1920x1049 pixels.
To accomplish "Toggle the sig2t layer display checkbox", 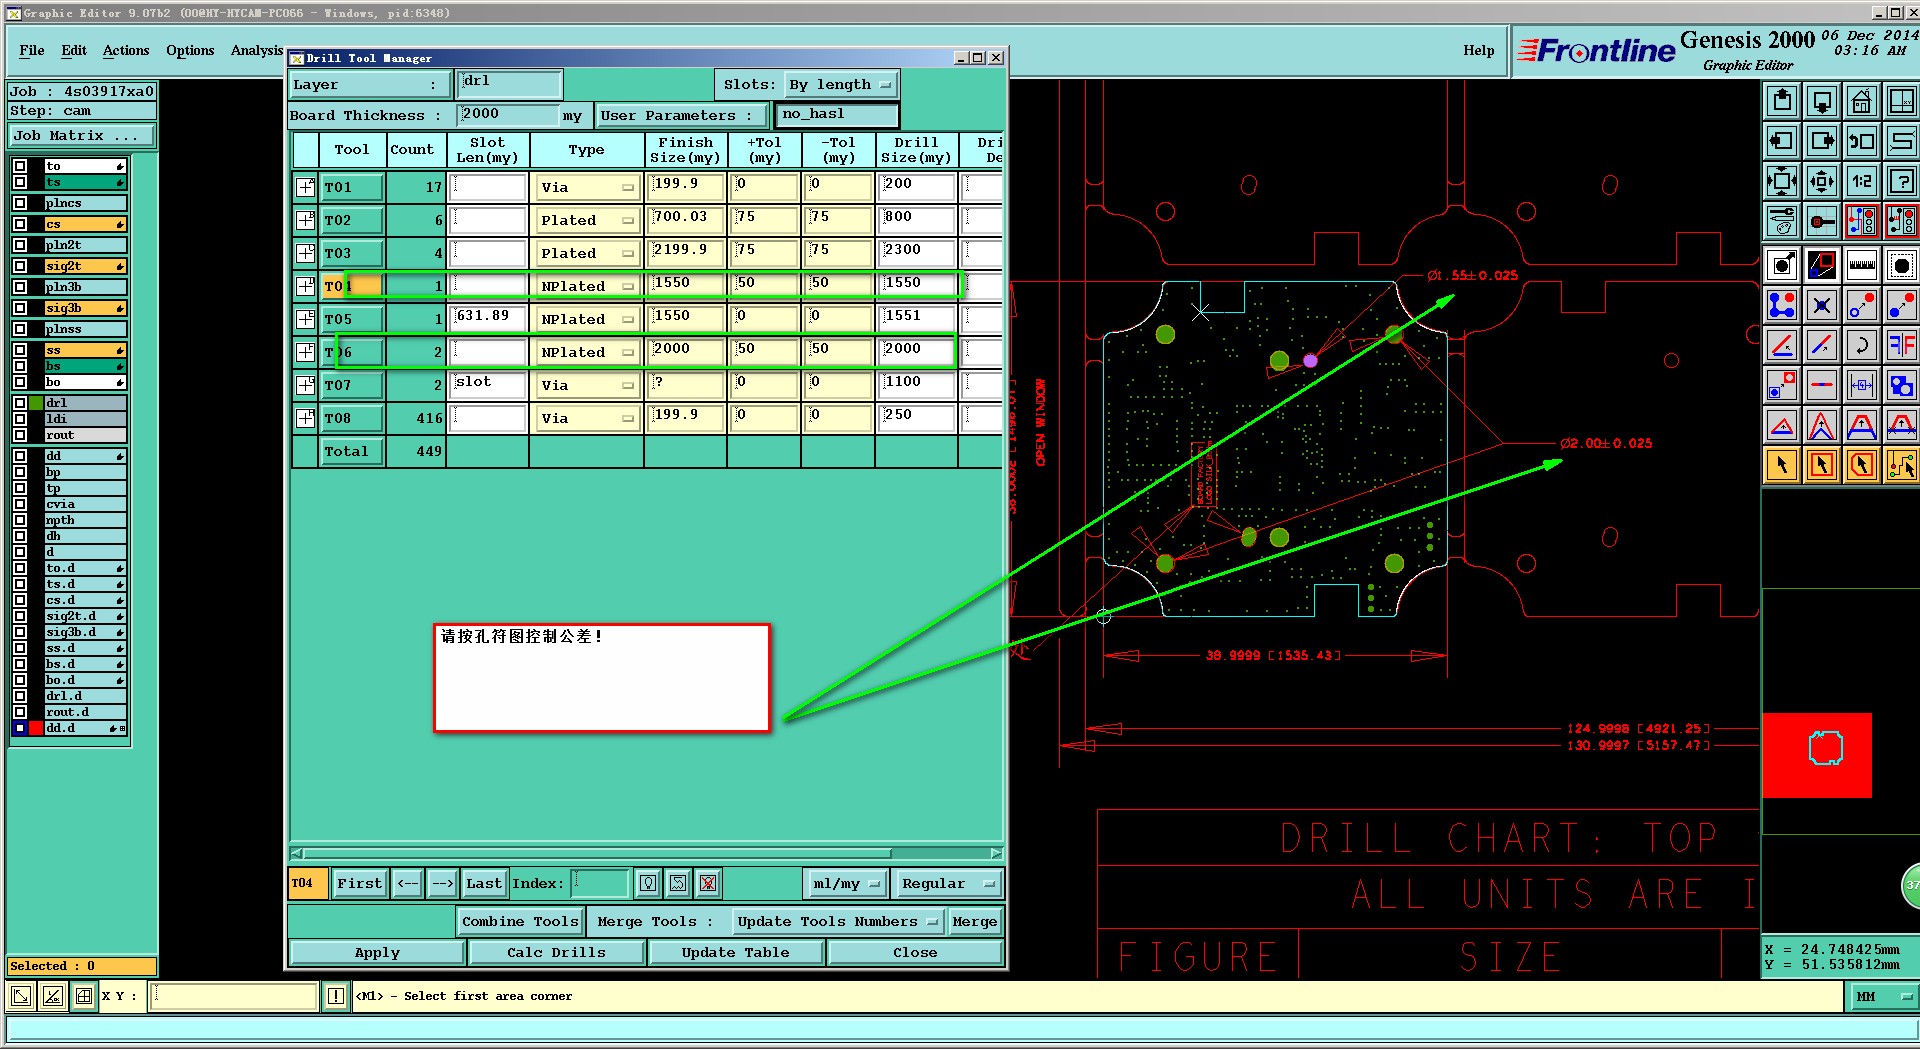I will 20,266.
